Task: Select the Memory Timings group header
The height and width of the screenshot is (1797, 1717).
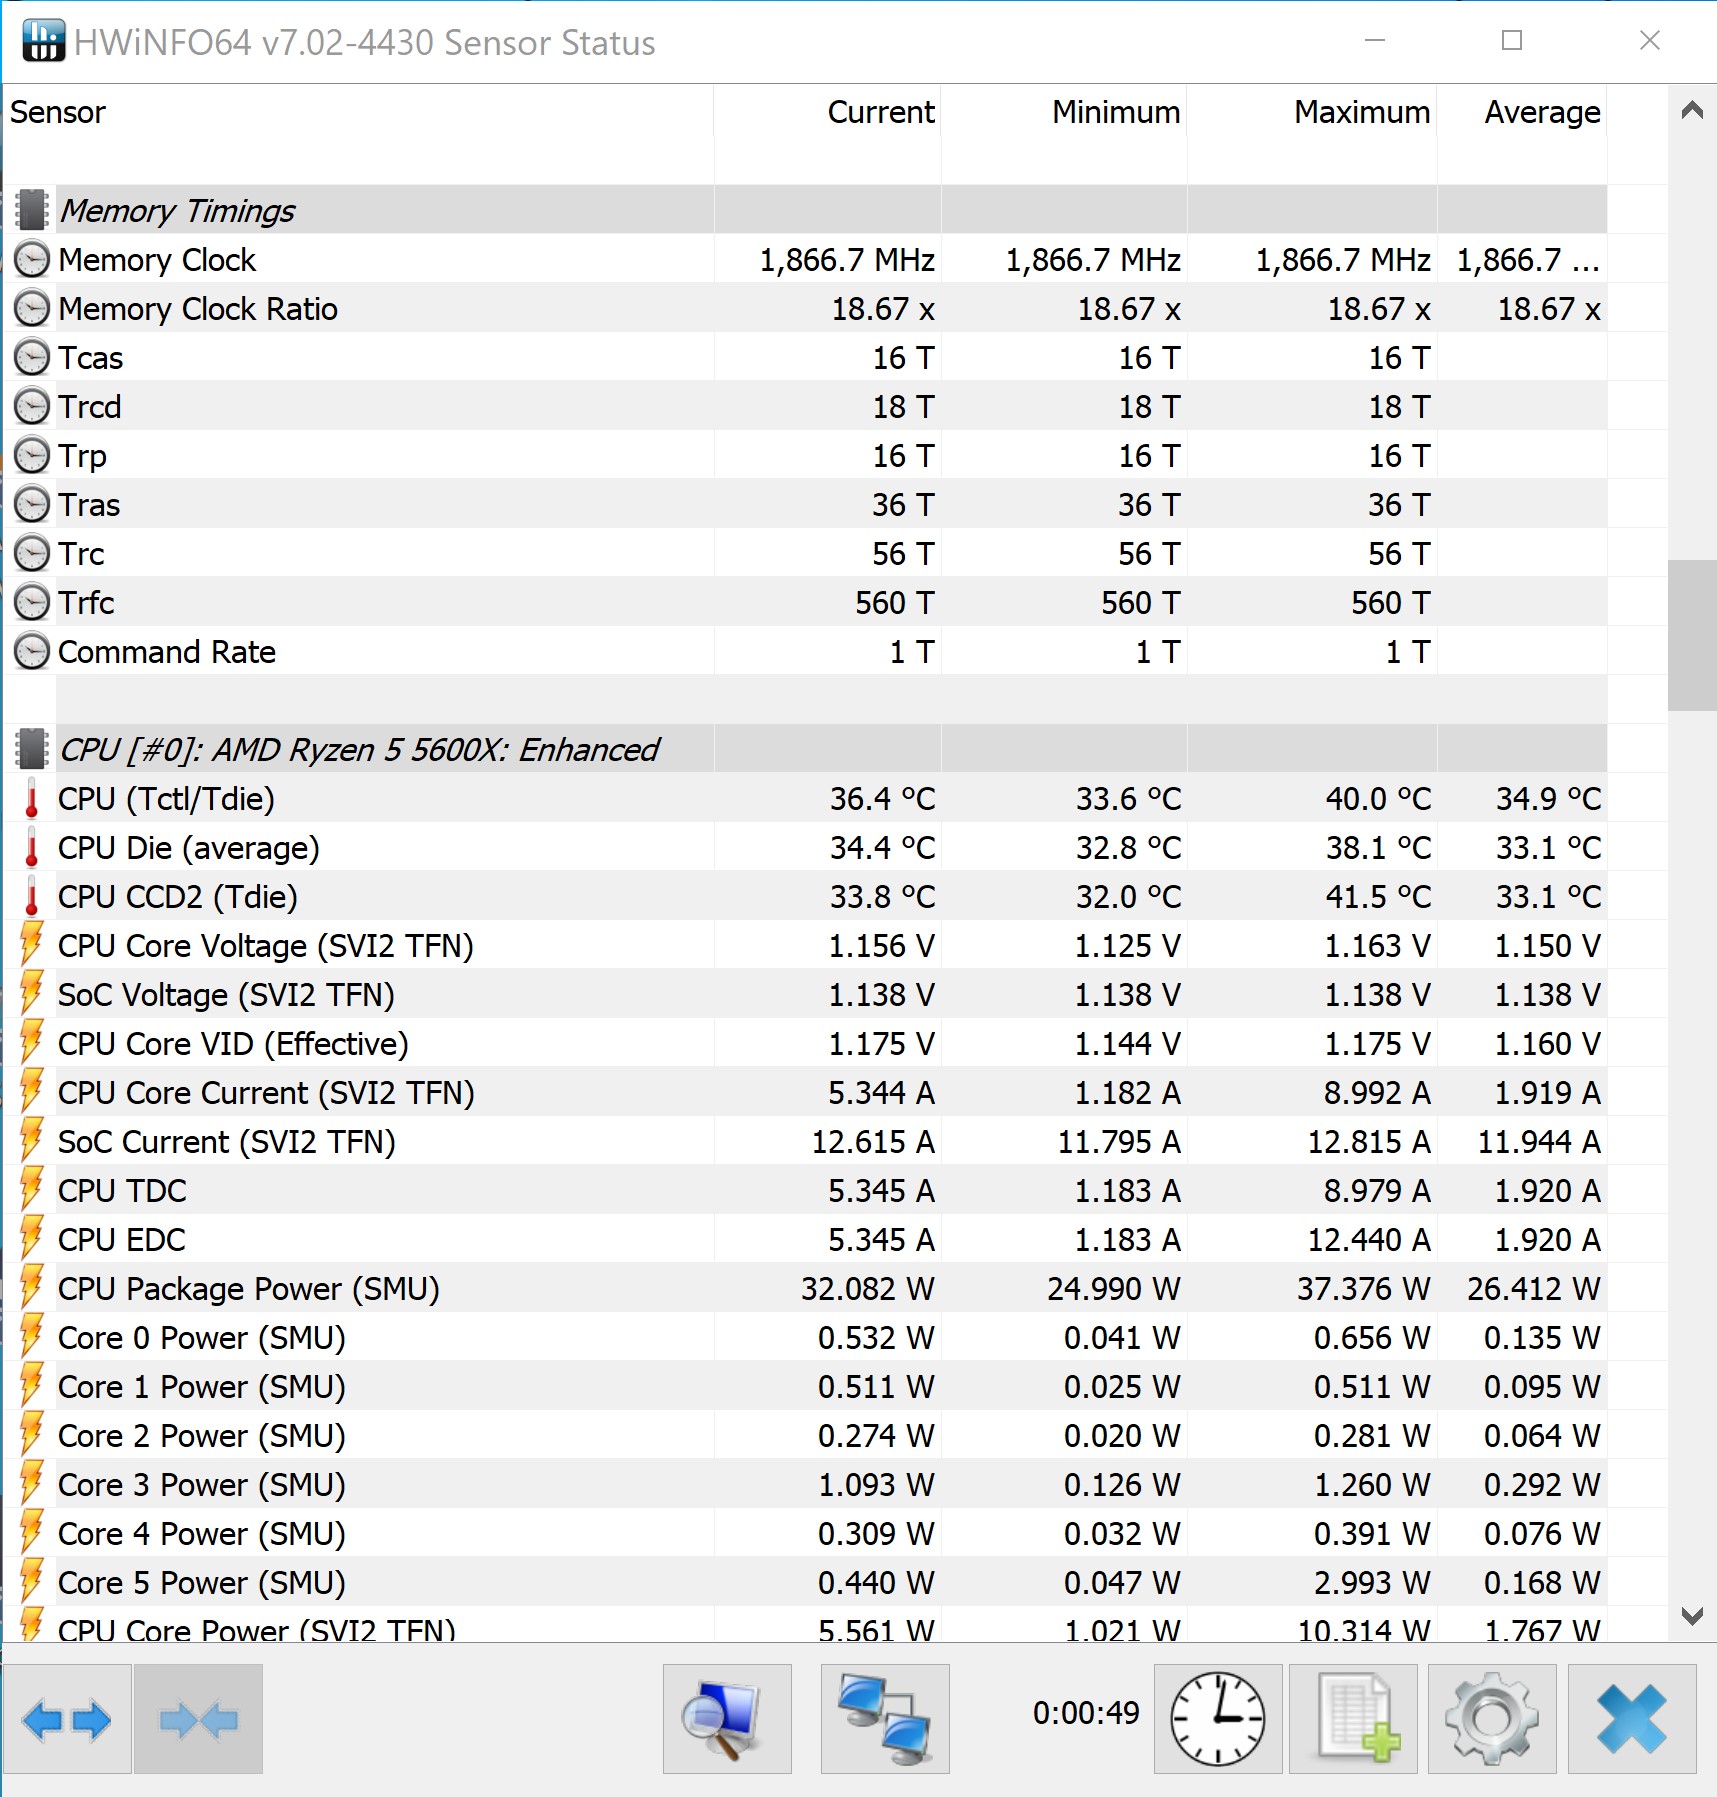Action: 178,211
